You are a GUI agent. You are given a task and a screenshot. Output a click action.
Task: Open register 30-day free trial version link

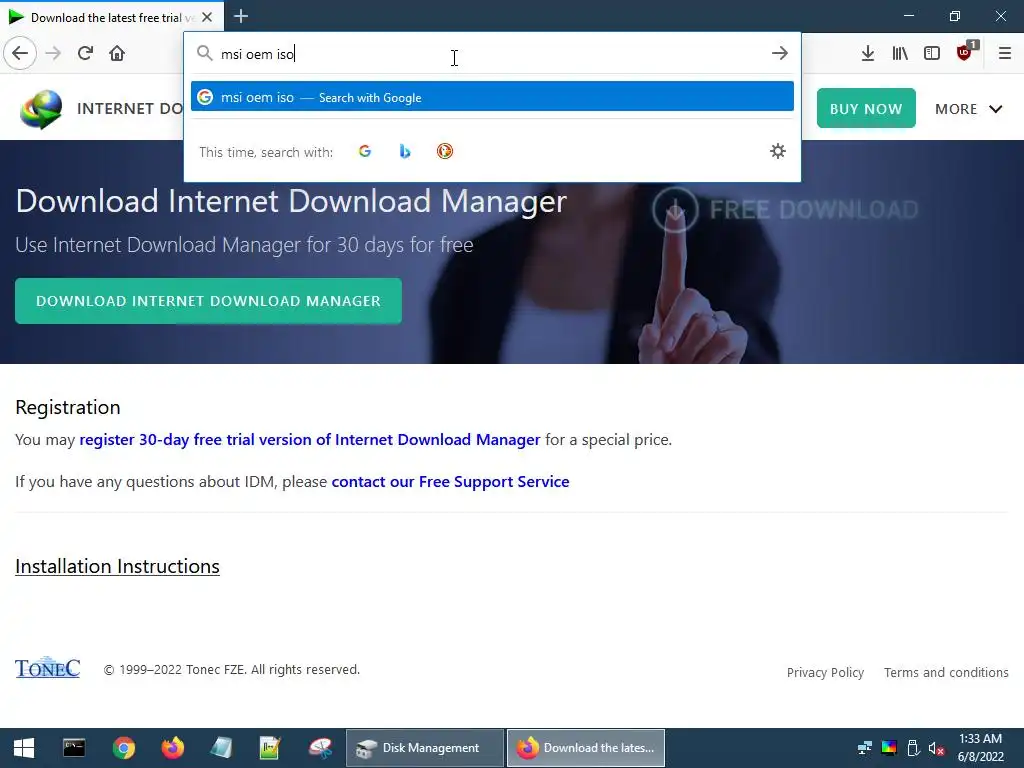pyautogui.click(x=310, y=440)
